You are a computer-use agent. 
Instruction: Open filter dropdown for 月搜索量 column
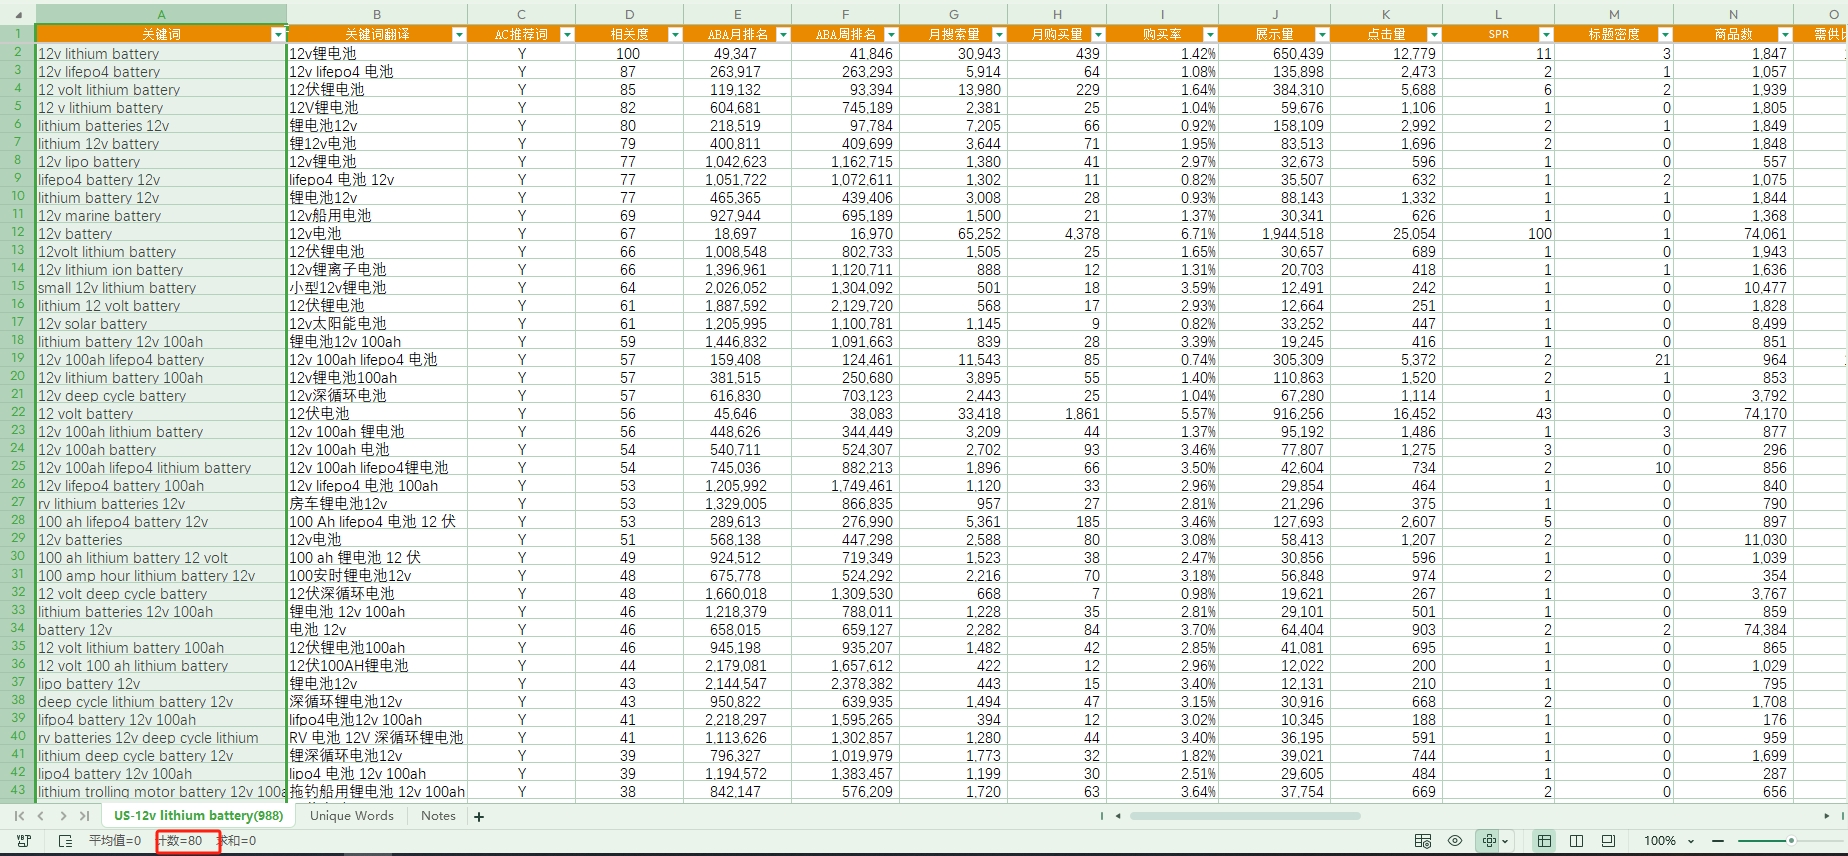click(999, 34)
